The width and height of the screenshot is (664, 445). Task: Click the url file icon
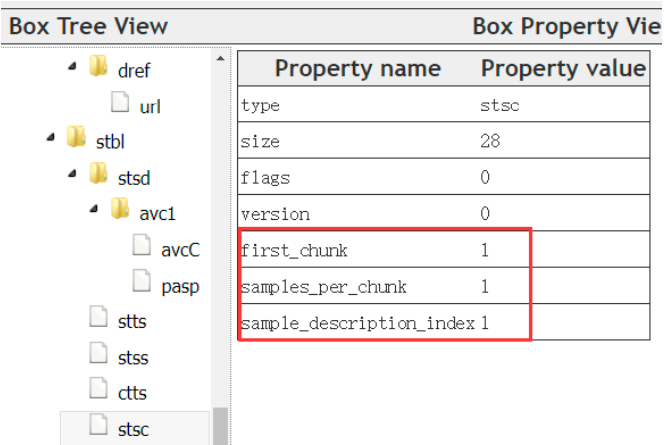(x=120, y=102)
